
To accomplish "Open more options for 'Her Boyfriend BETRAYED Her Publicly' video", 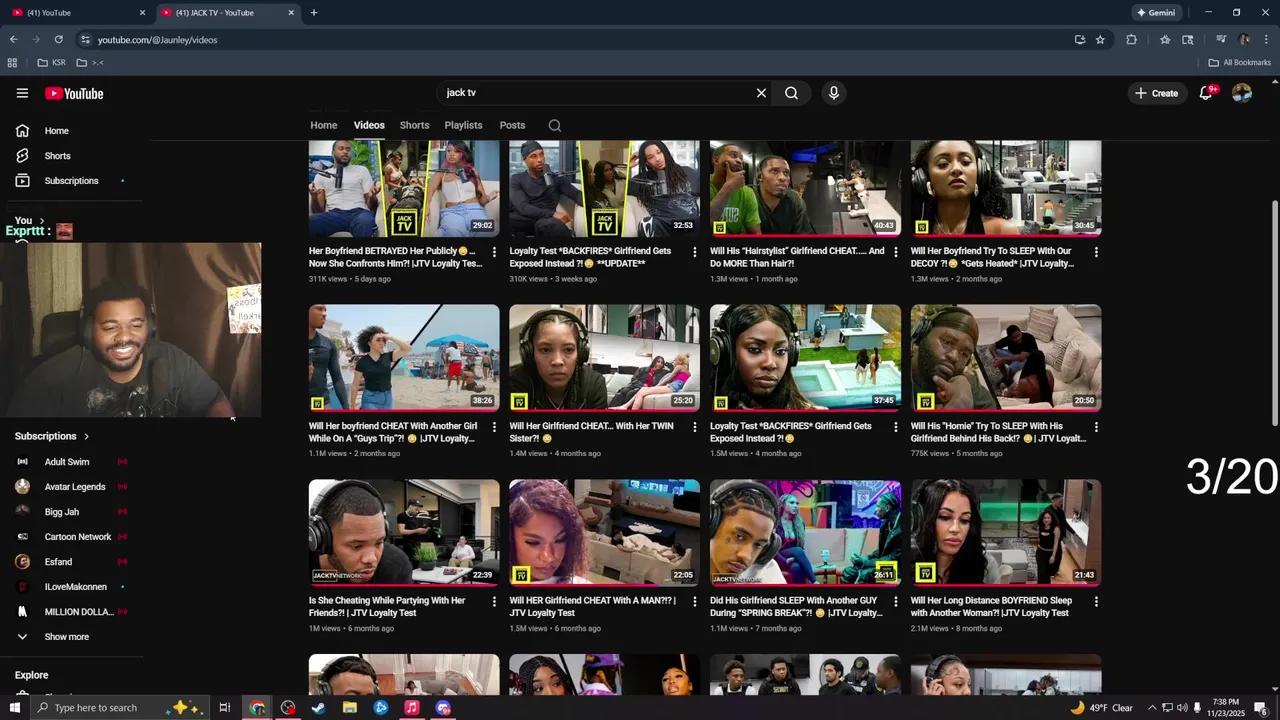I will (494, 252).
